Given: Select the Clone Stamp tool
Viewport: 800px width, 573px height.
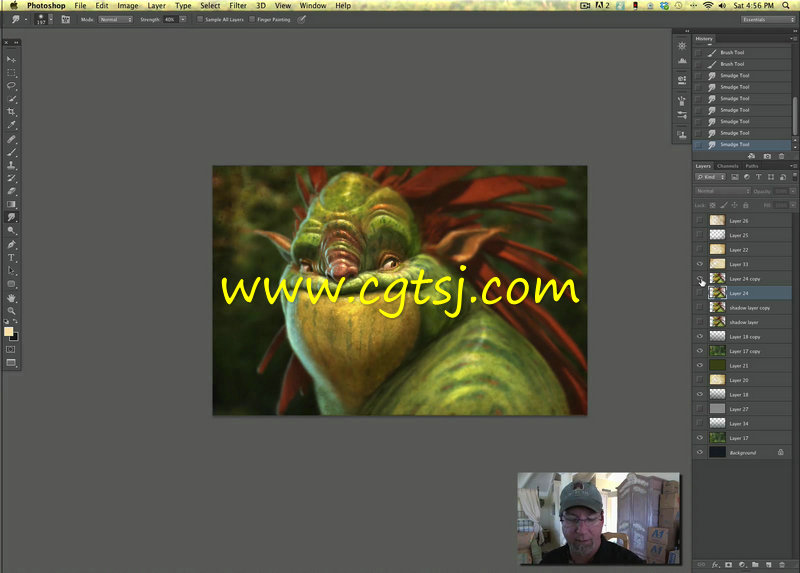Looking at the screenshot, I should pyautogui.click(x=11, y=165).
